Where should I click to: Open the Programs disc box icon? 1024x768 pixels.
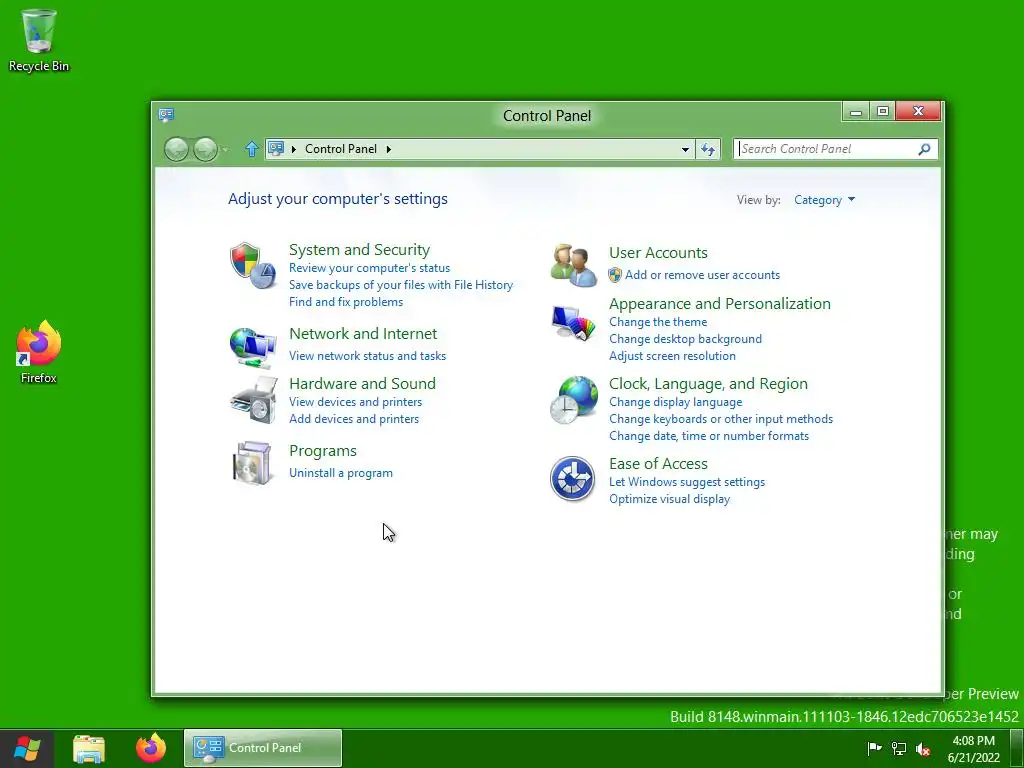(x=252, y=463)
